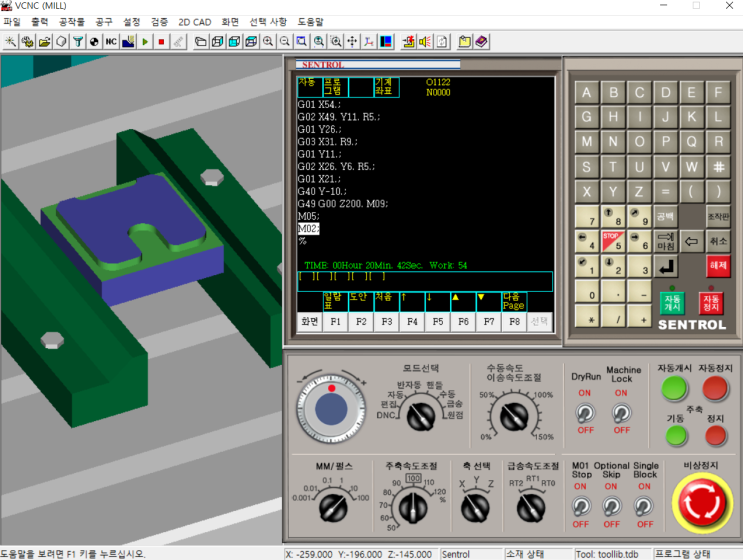The width and height of the screenshot is (743, 560).
Task: Click the red stop toolbar icon
Action: 161,42
